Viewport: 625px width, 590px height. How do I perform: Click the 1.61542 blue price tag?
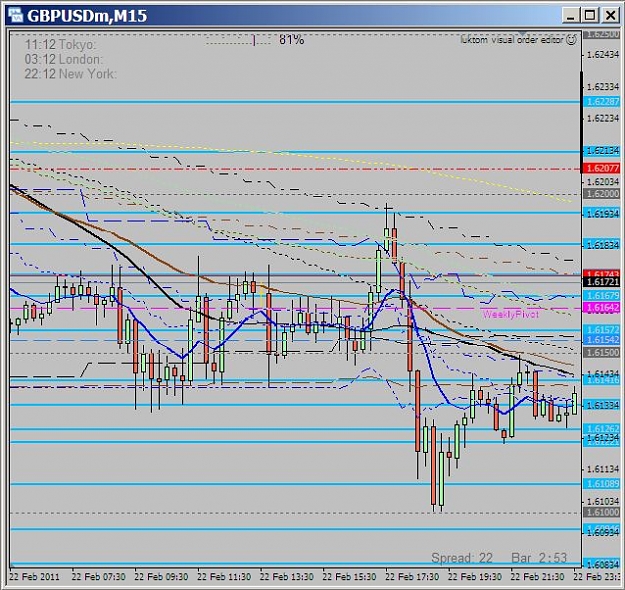pos(602,339)
